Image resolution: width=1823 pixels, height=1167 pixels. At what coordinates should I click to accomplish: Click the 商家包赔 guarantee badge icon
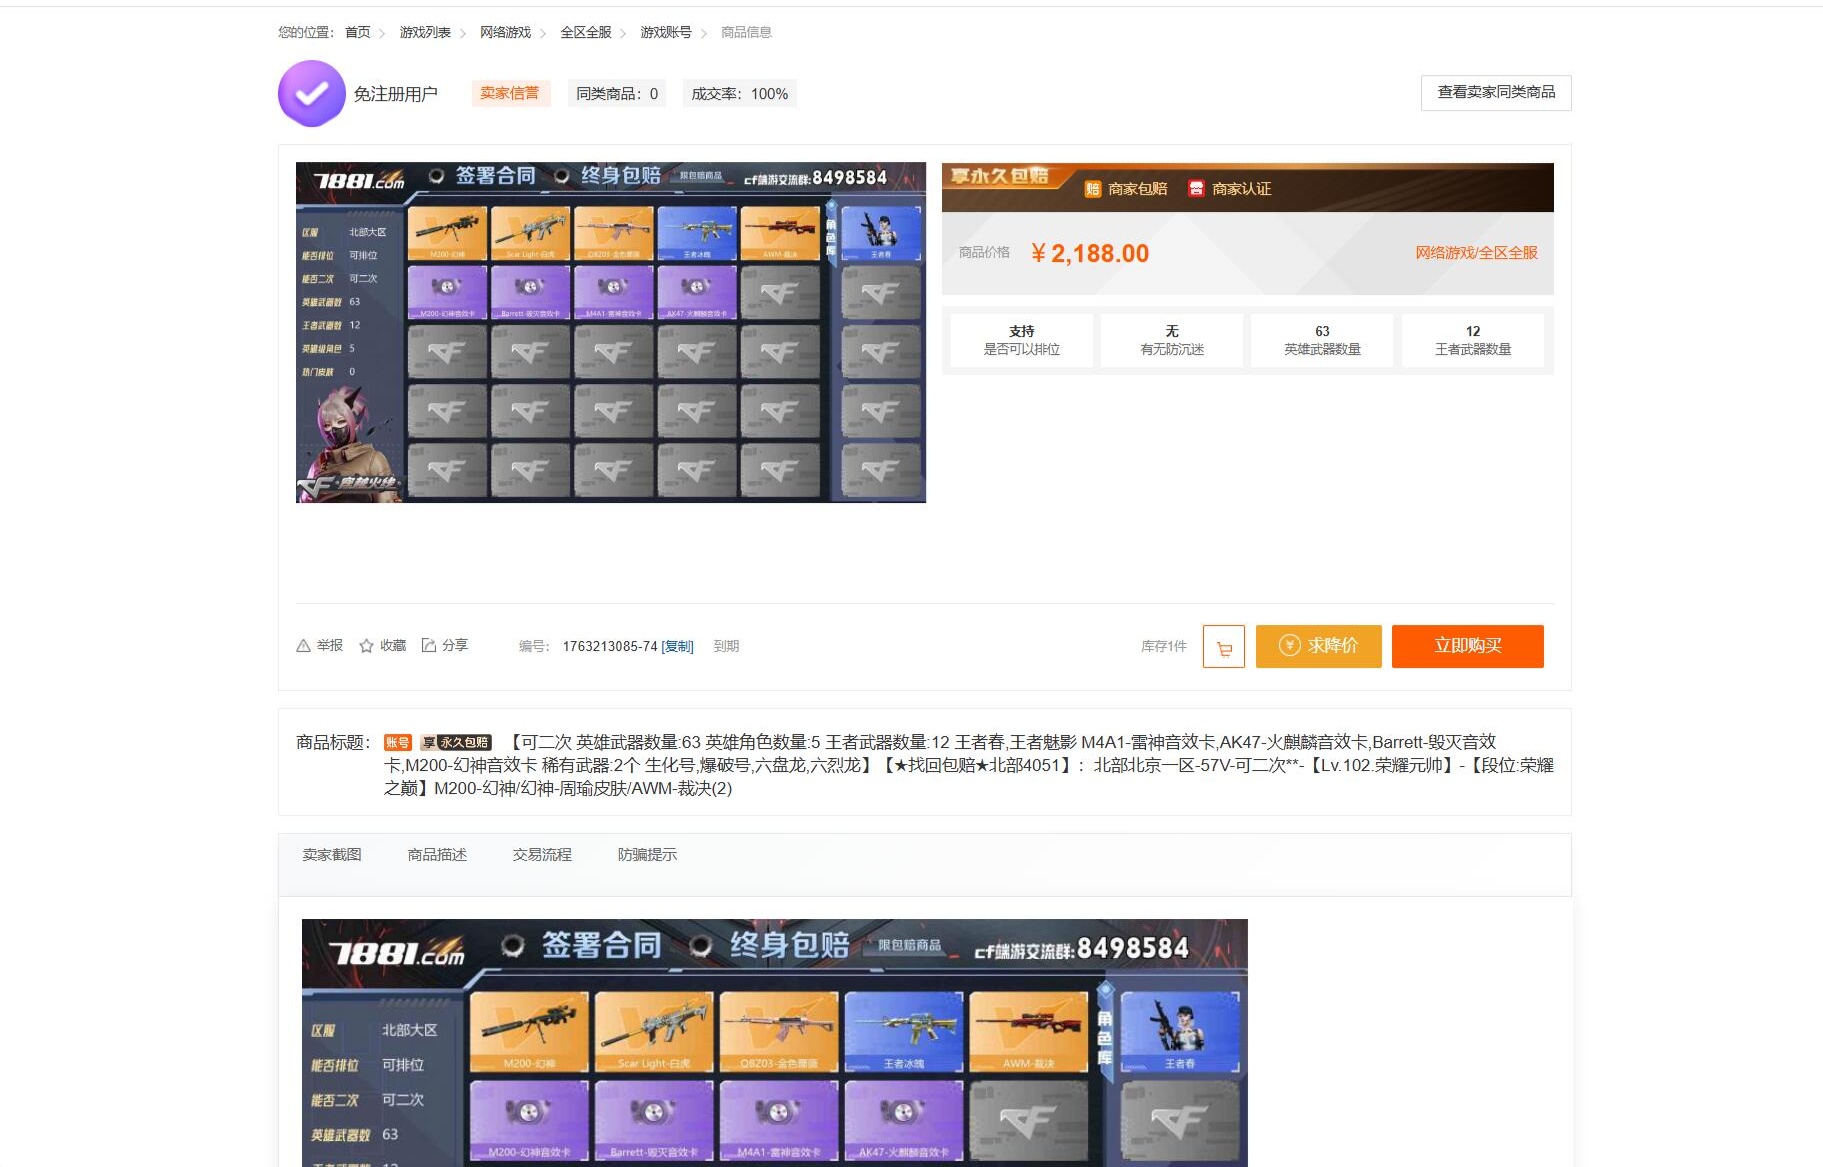[1093, 188]
